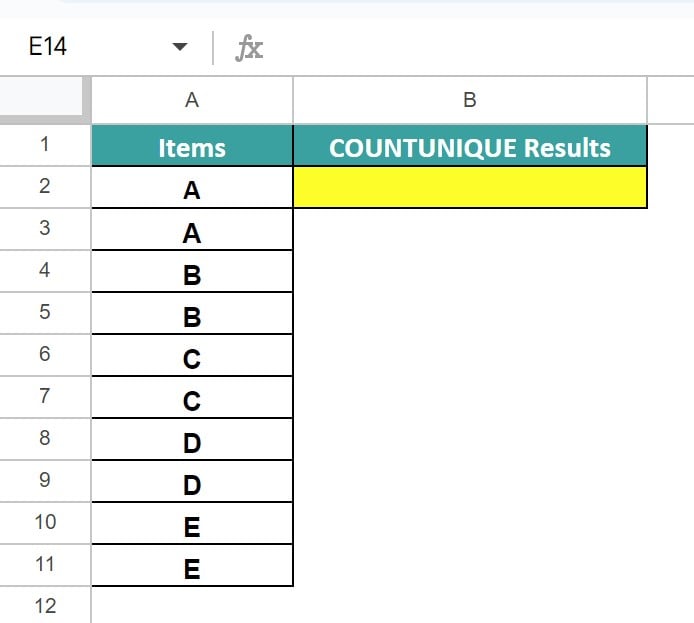Select row 11 header

[45, 565]
